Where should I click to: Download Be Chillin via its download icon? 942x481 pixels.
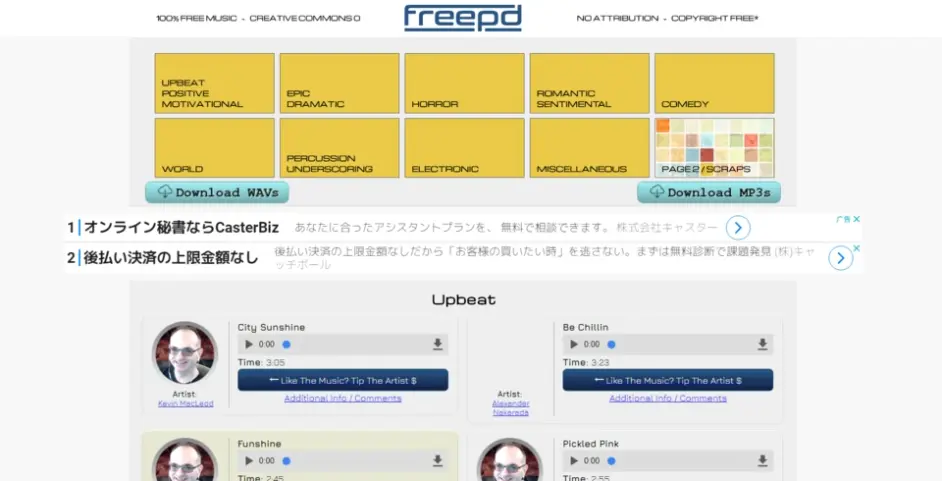[x=762, y=344]
